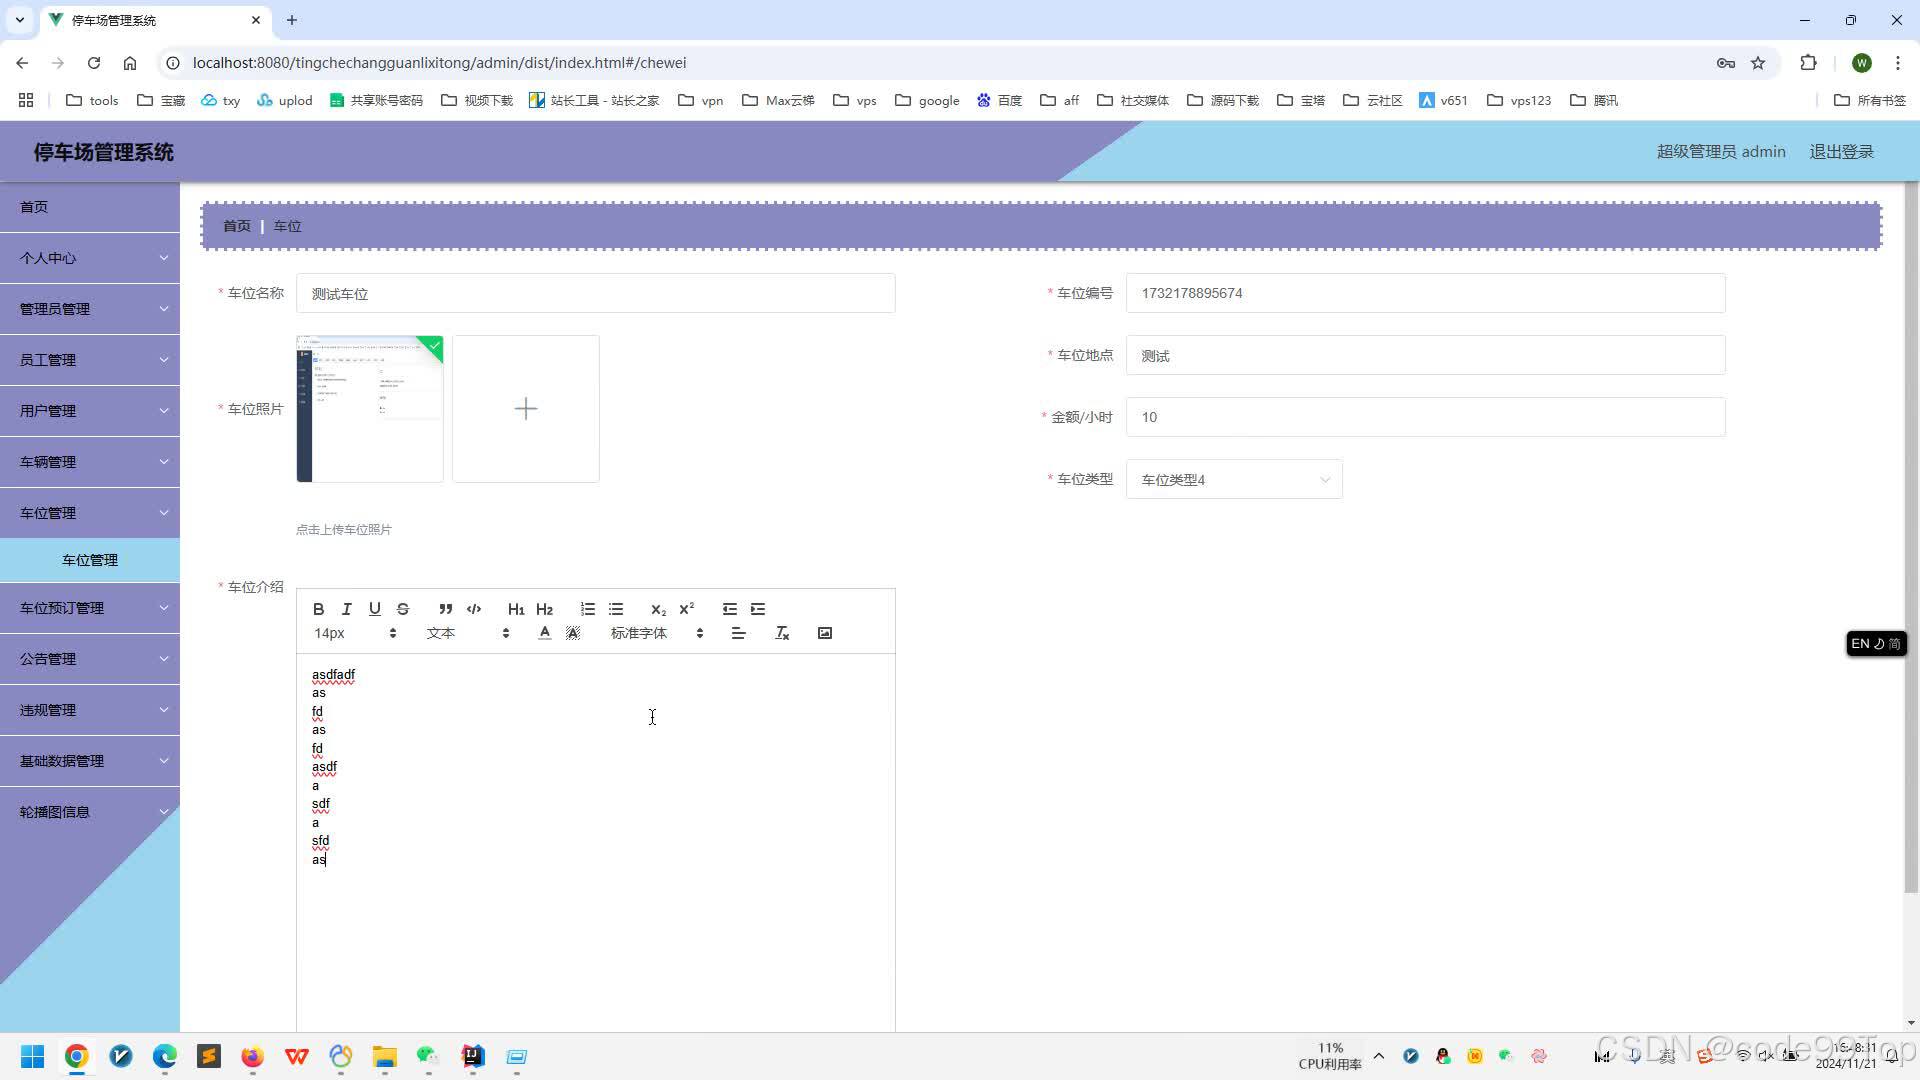Toggle underline formatting in the editor
The width and height of the screenshot is (1920, 1080).
point(374,609)
